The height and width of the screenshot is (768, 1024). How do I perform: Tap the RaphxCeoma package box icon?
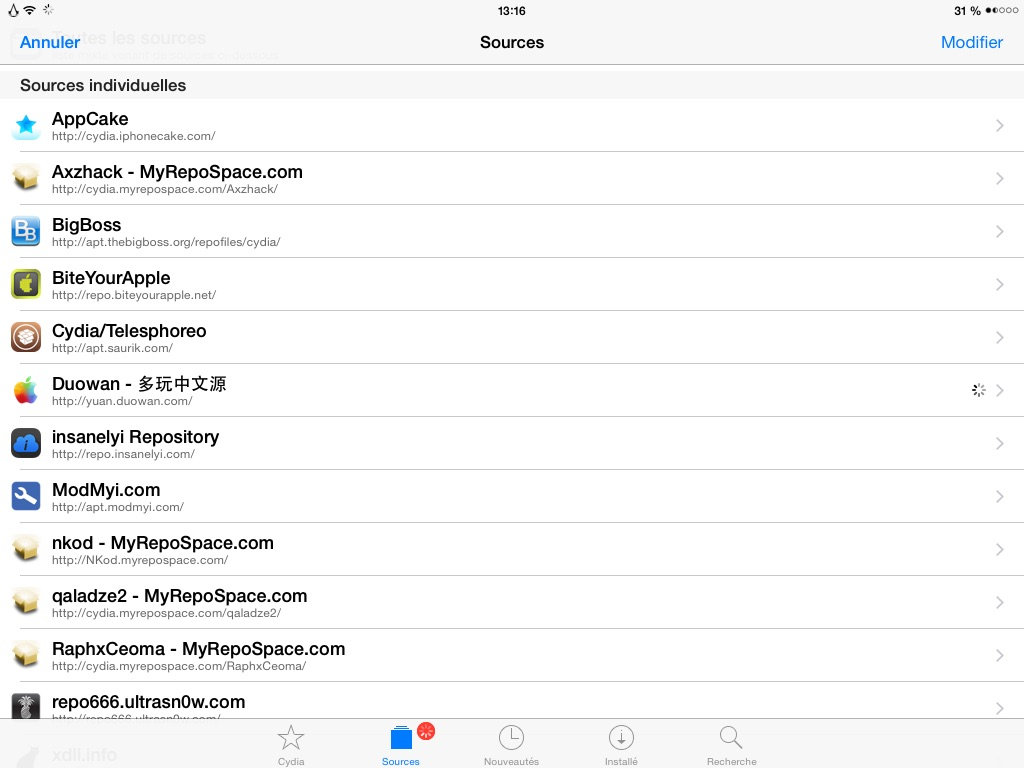point(26,654)
